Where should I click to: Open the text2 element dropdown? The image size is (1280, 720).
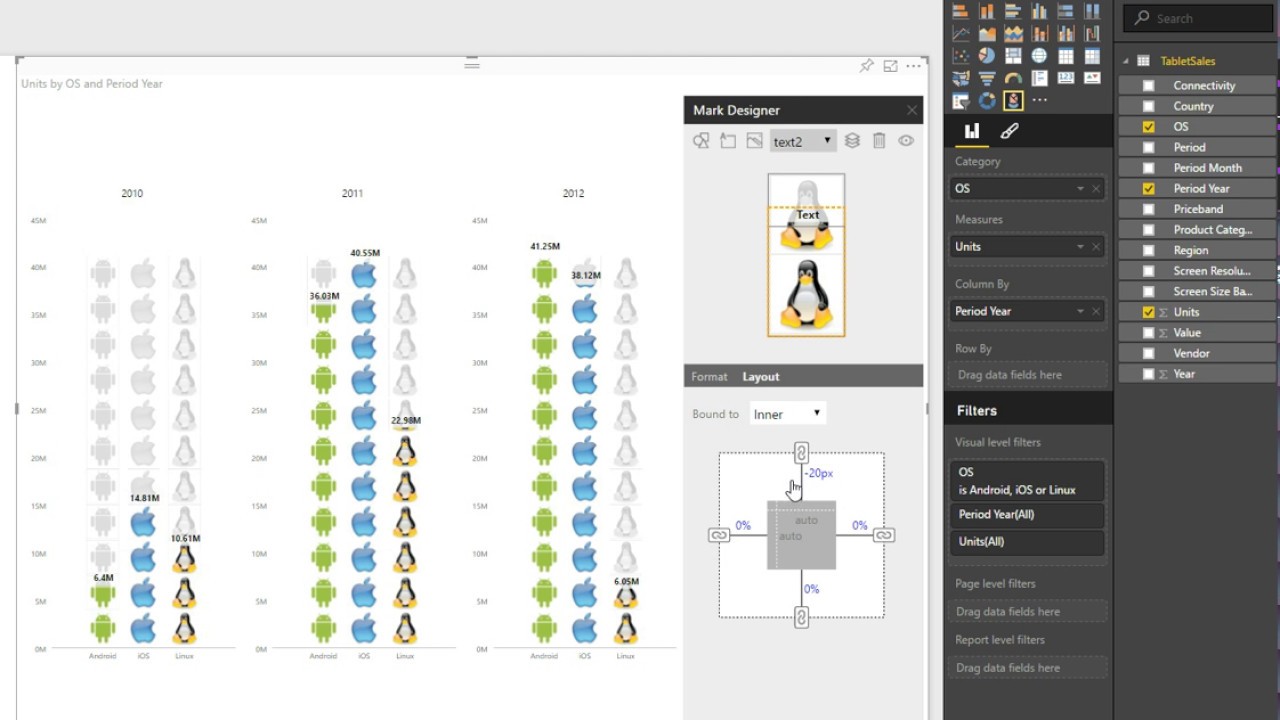pos(802,141)
